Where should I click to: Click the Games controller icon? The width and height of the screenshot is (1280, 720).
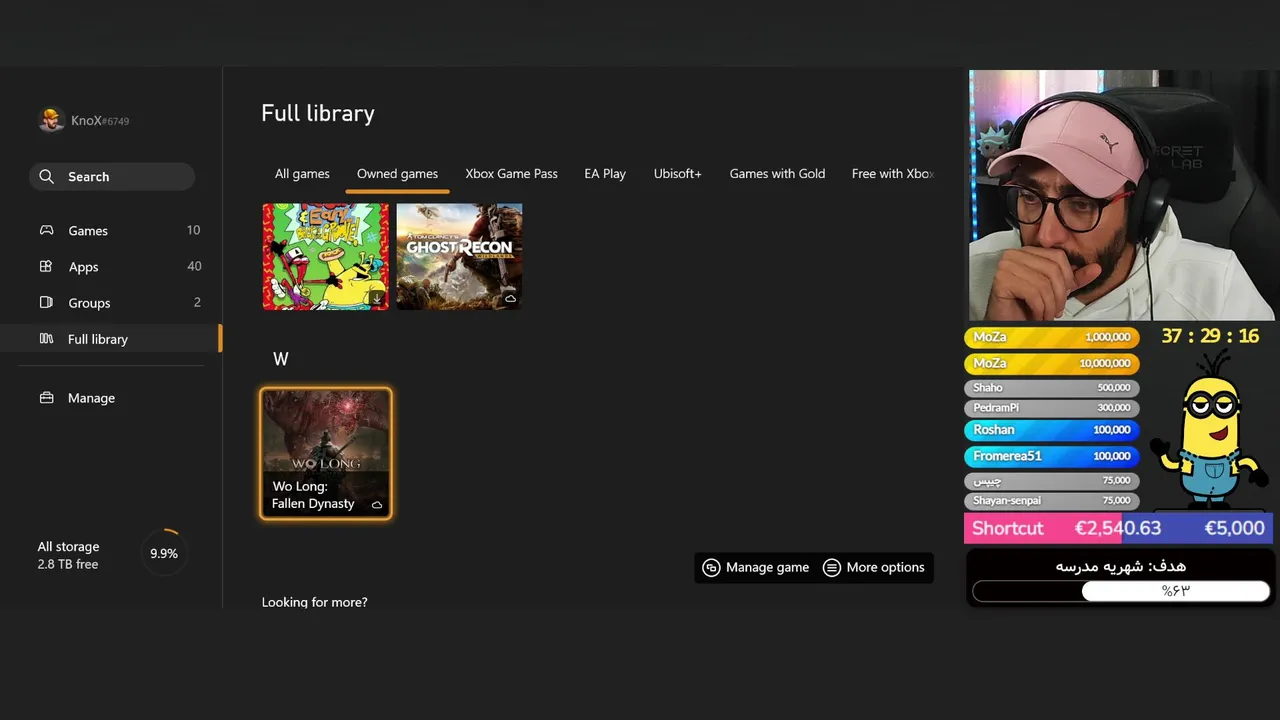coord(46,230)
